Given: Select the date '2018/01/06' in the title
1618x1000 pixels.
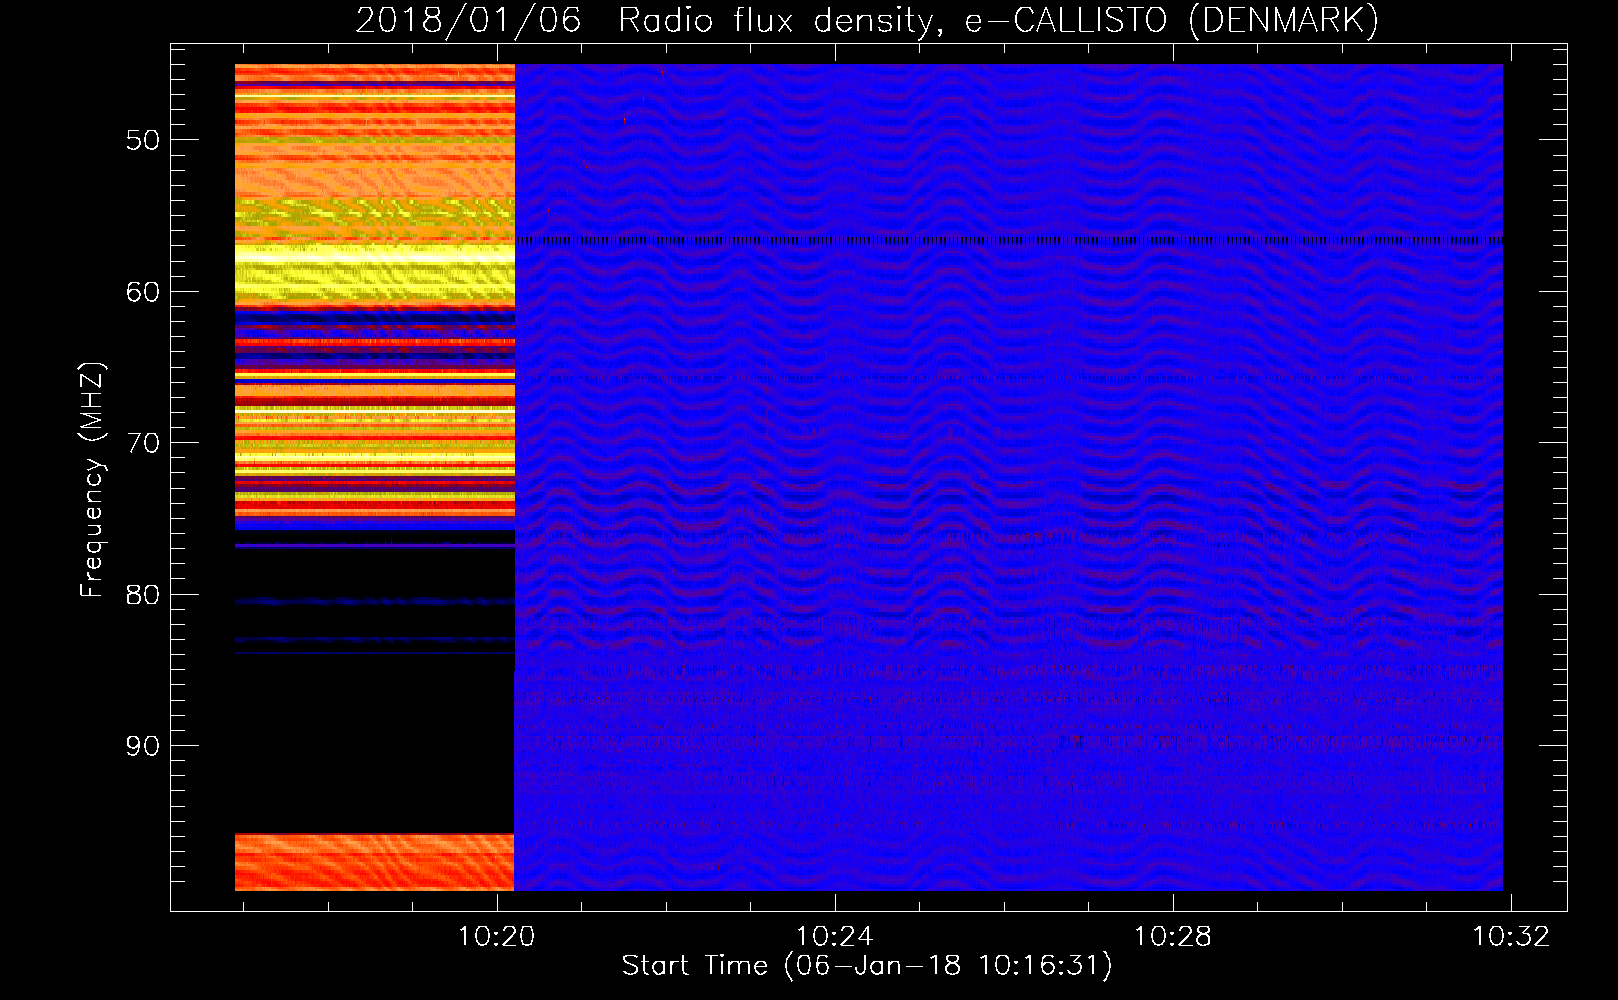Looking at the screenshot, I should [x=468, y=20].
